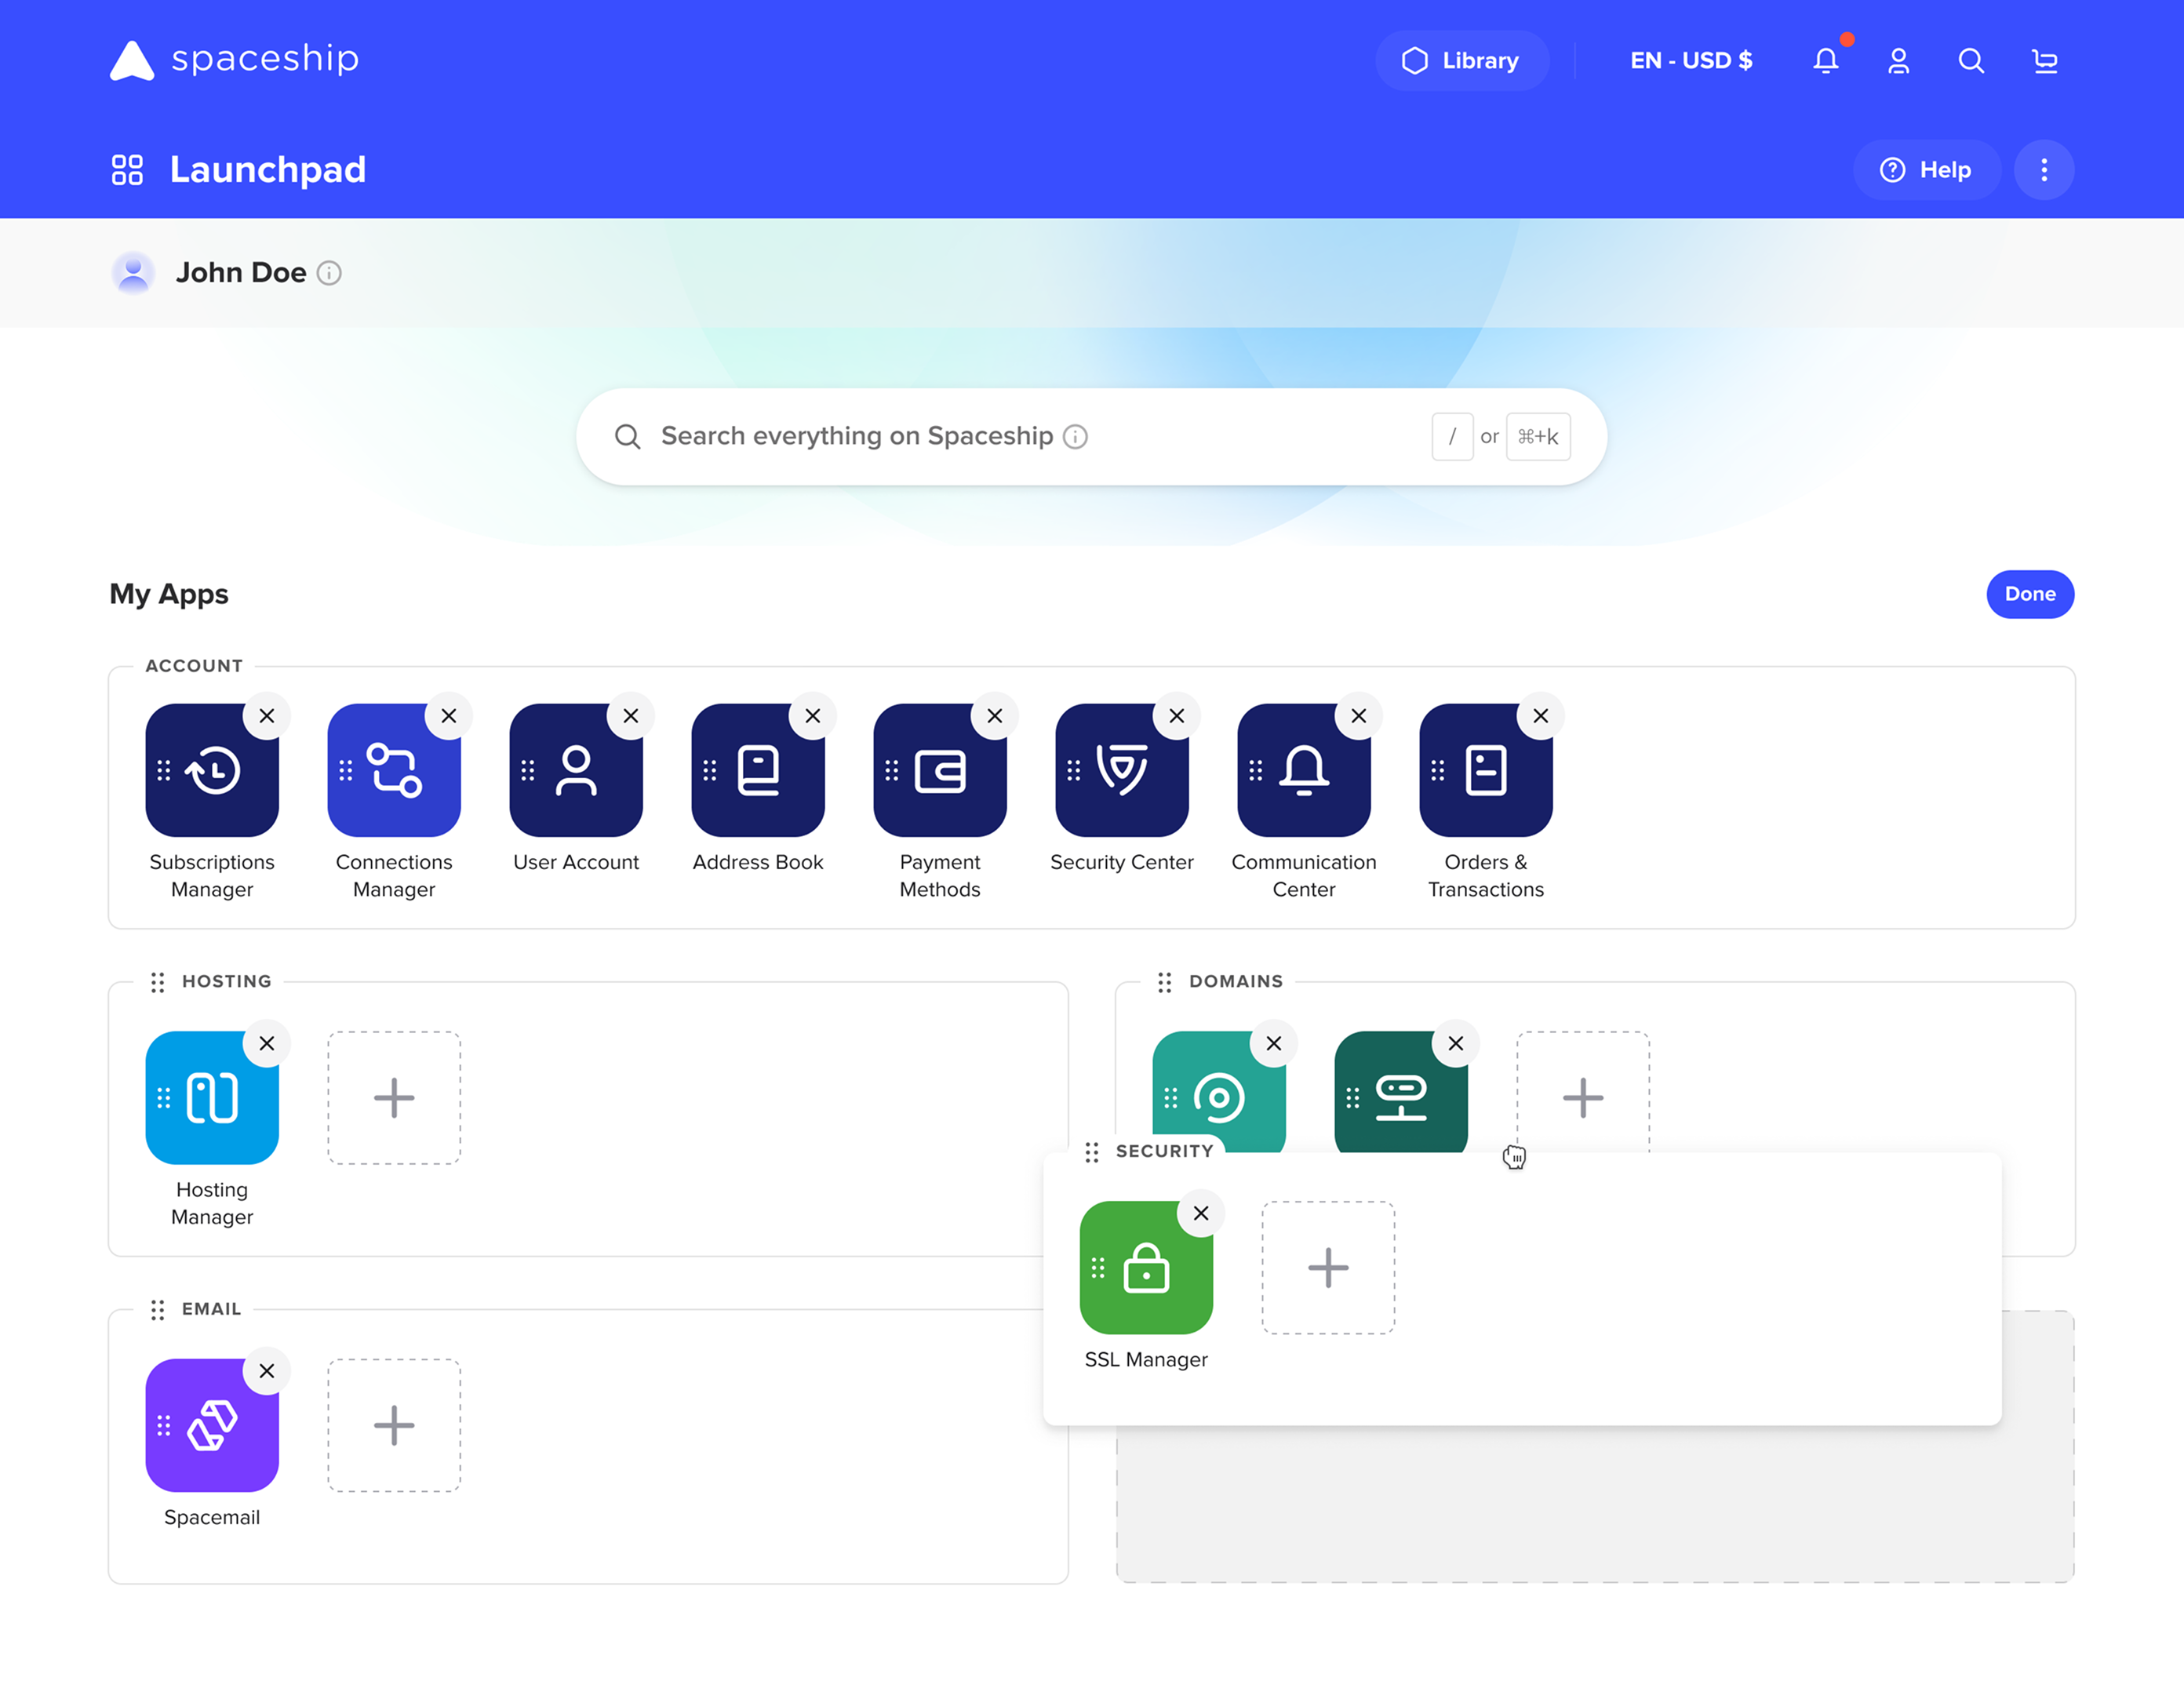Image resolution: width=2184 pixels, height=1688 pixels.
Task: Open the Library menu item
Action: coord(1461,61)
